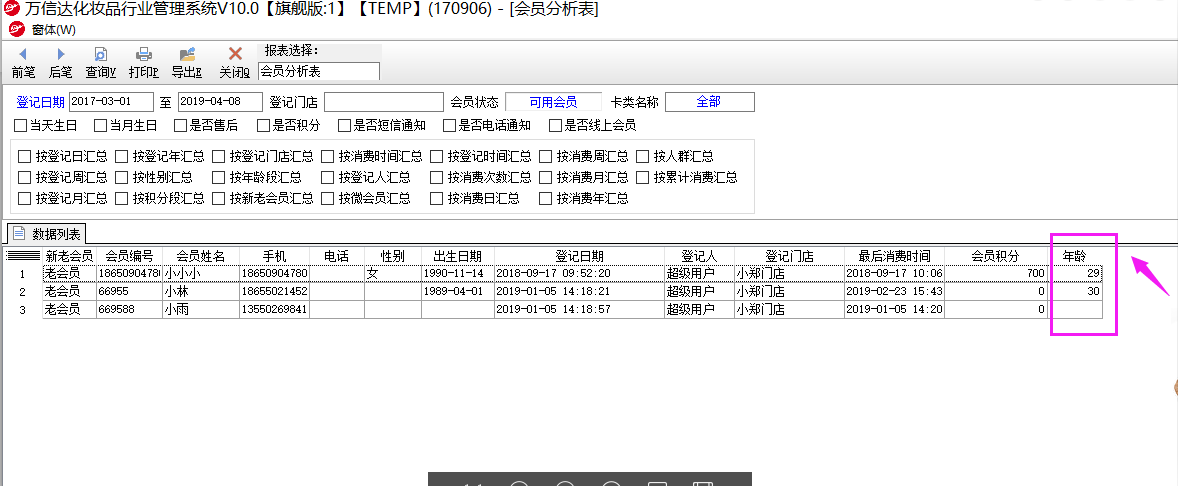
Task: Check 按性别汇总 option
Action: 122,177
